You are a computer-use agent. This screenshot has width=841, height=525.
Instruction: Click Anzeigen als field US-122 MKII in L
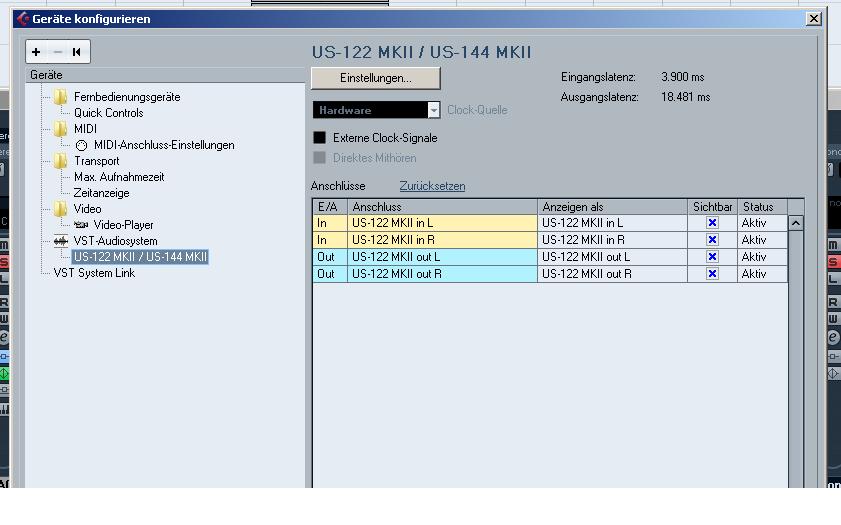[x=613, y=223]
